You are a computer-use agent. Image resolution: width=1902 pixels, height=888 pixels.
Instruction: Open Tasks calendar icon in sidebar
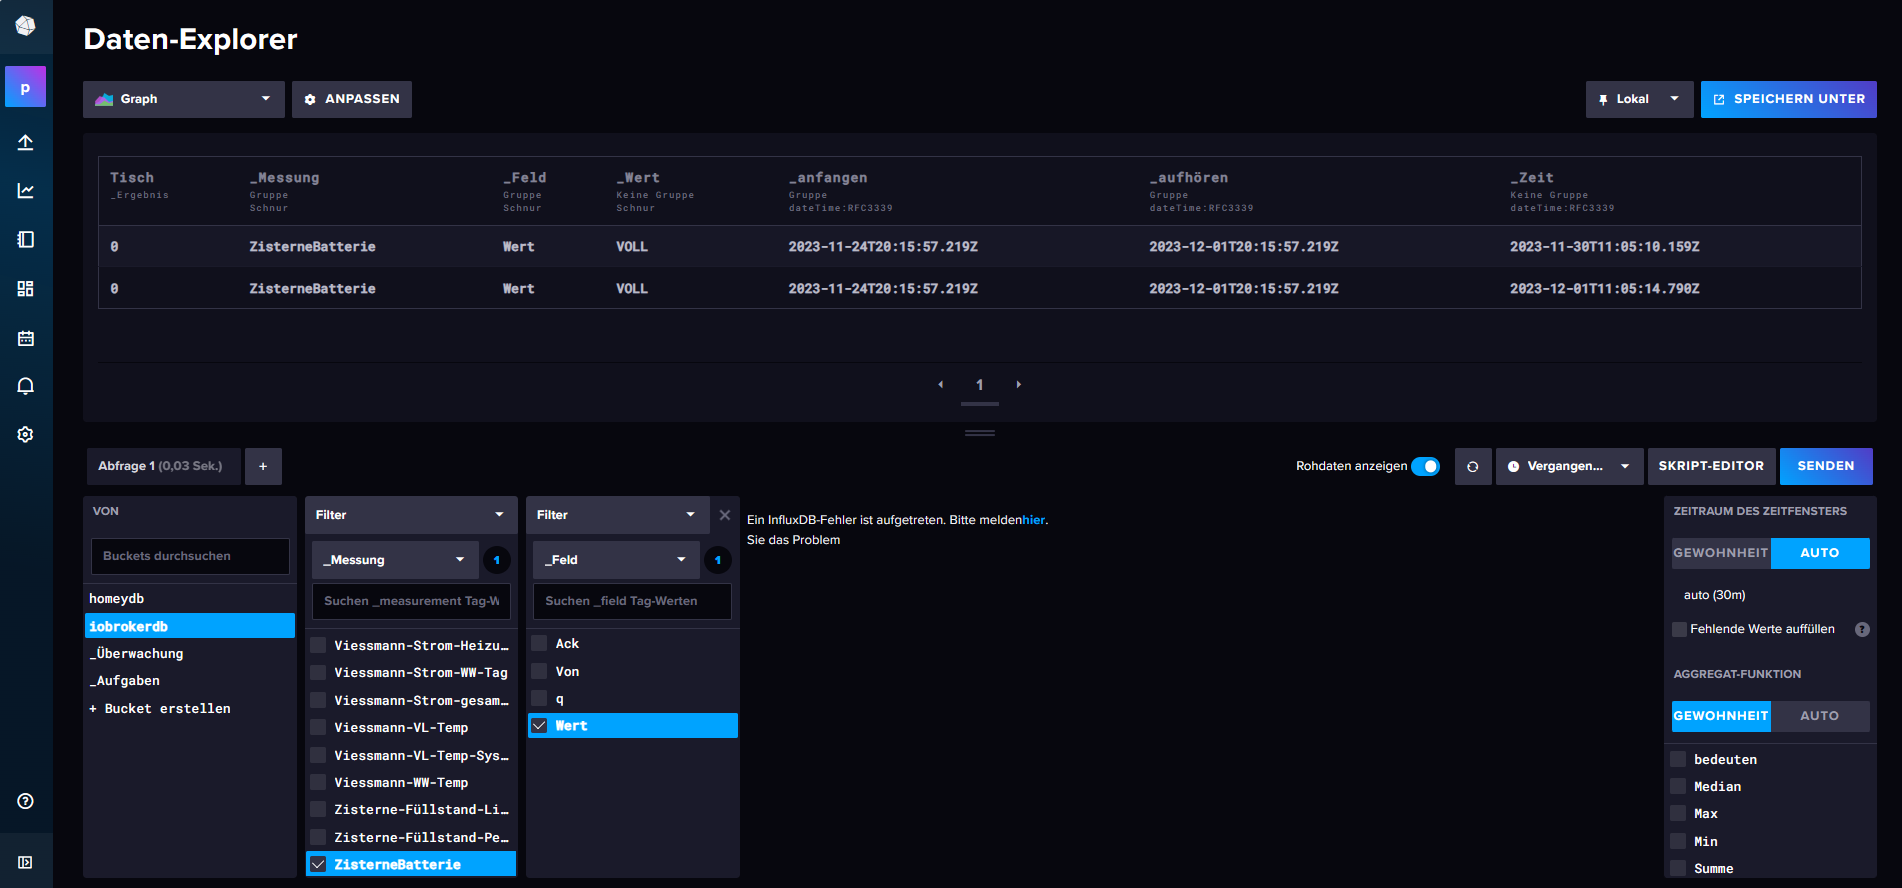point(26,338)
